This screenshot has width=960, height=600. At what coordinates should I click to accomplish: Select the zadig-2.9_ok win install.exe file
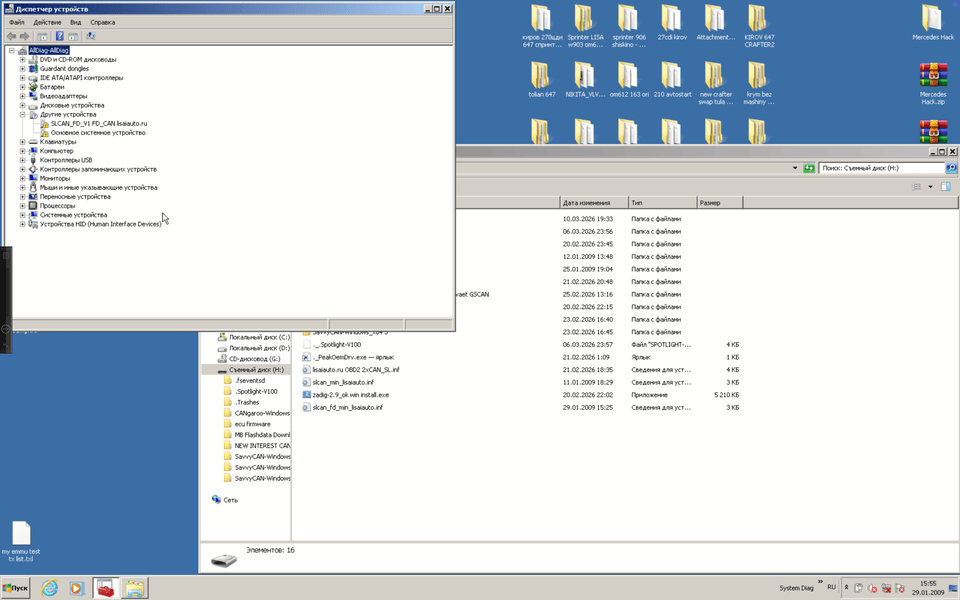(x=350, y=395)
